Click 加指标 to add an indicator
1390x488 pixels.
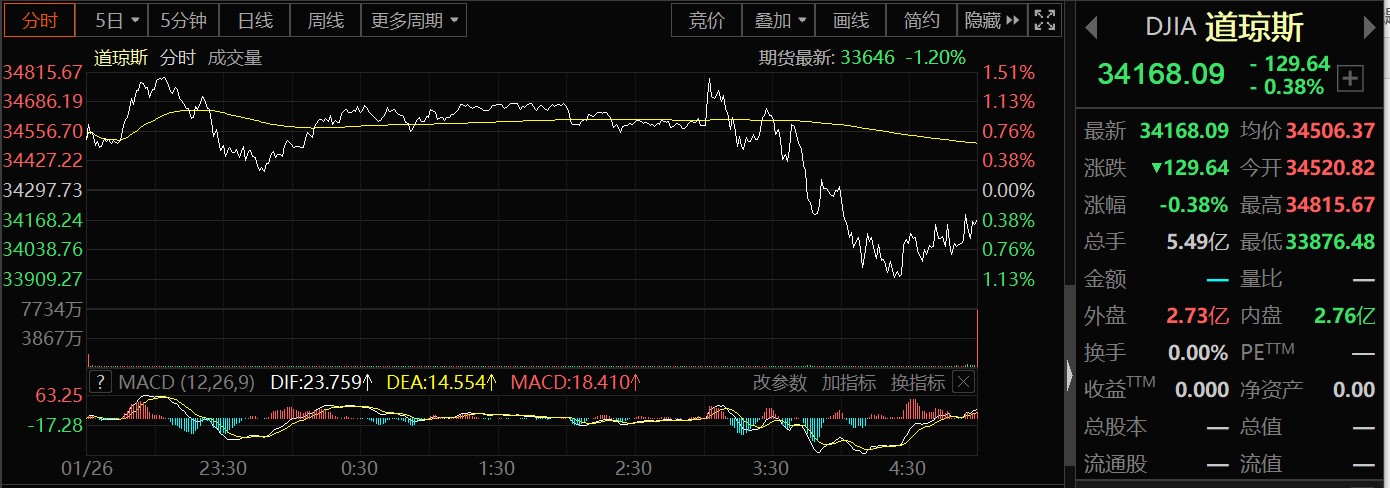849,382
